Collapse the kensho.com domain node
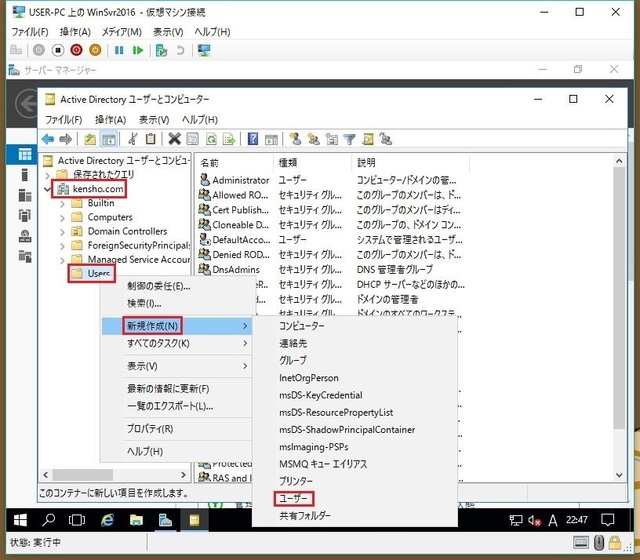Screen dimensions: 640x560 47,189
